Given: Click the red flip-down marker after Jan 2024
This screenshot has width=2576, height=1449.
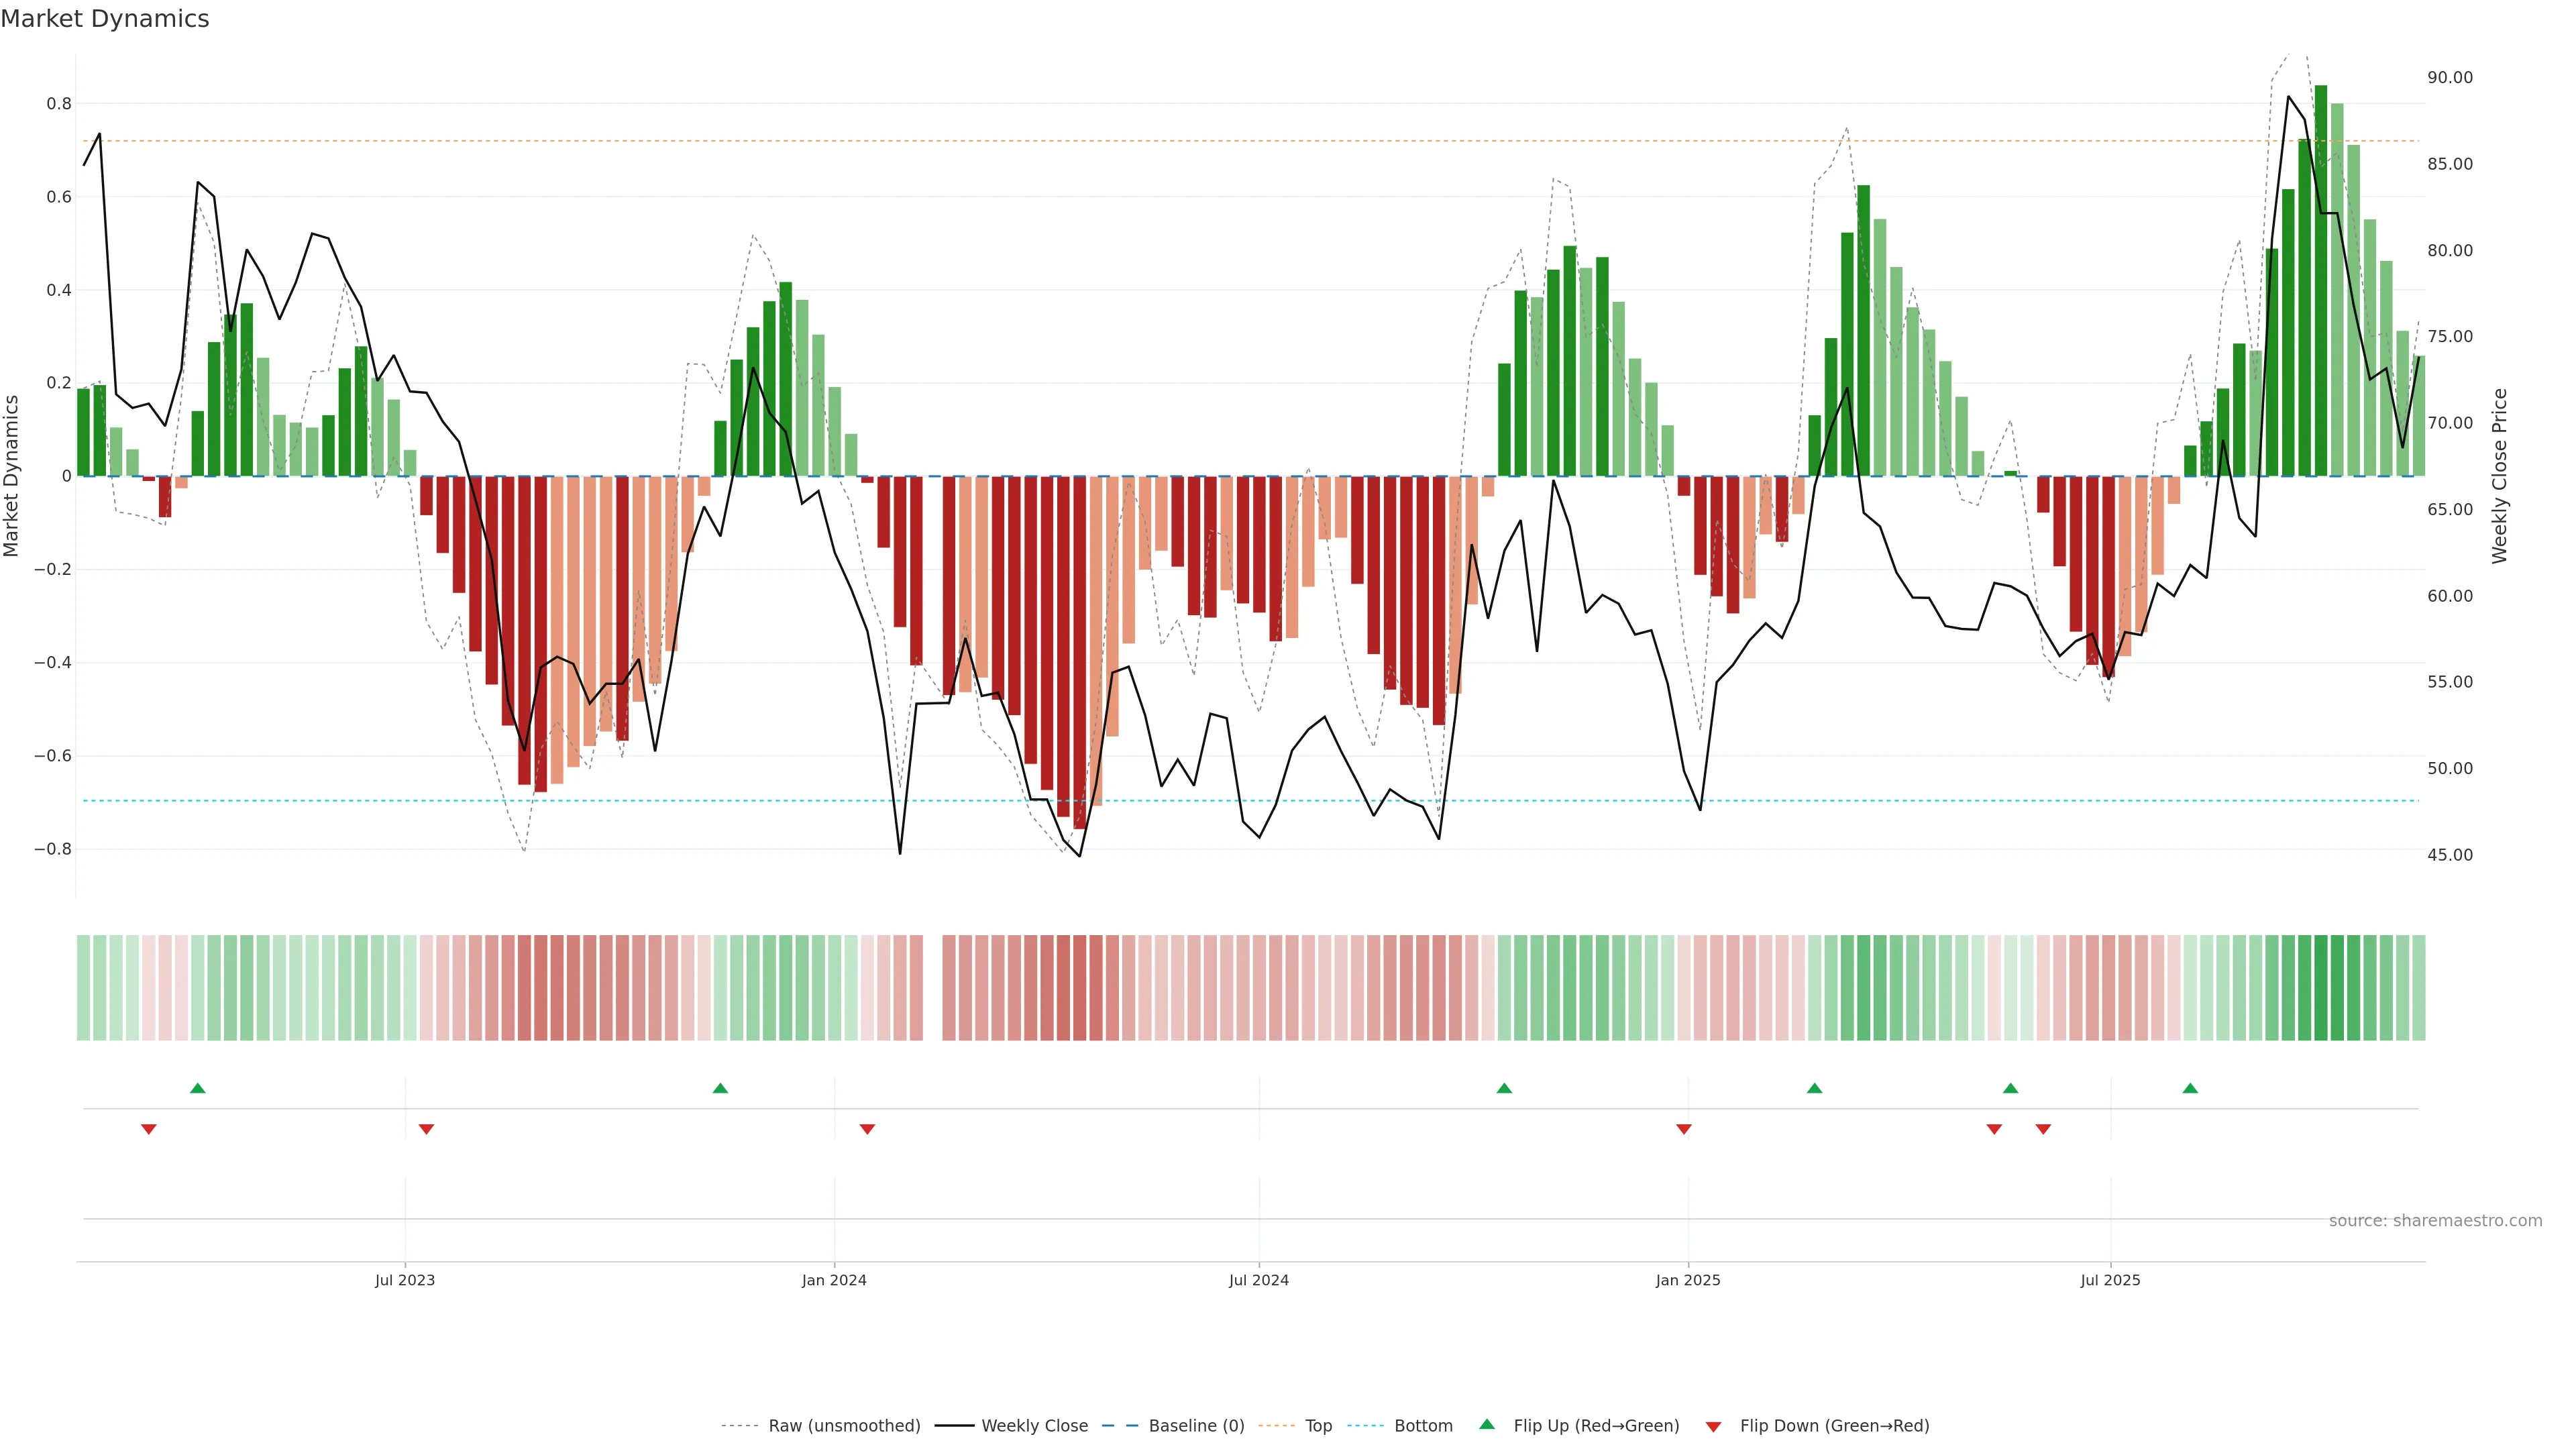Looking at the screenshot, I should tap(867, 1129).
